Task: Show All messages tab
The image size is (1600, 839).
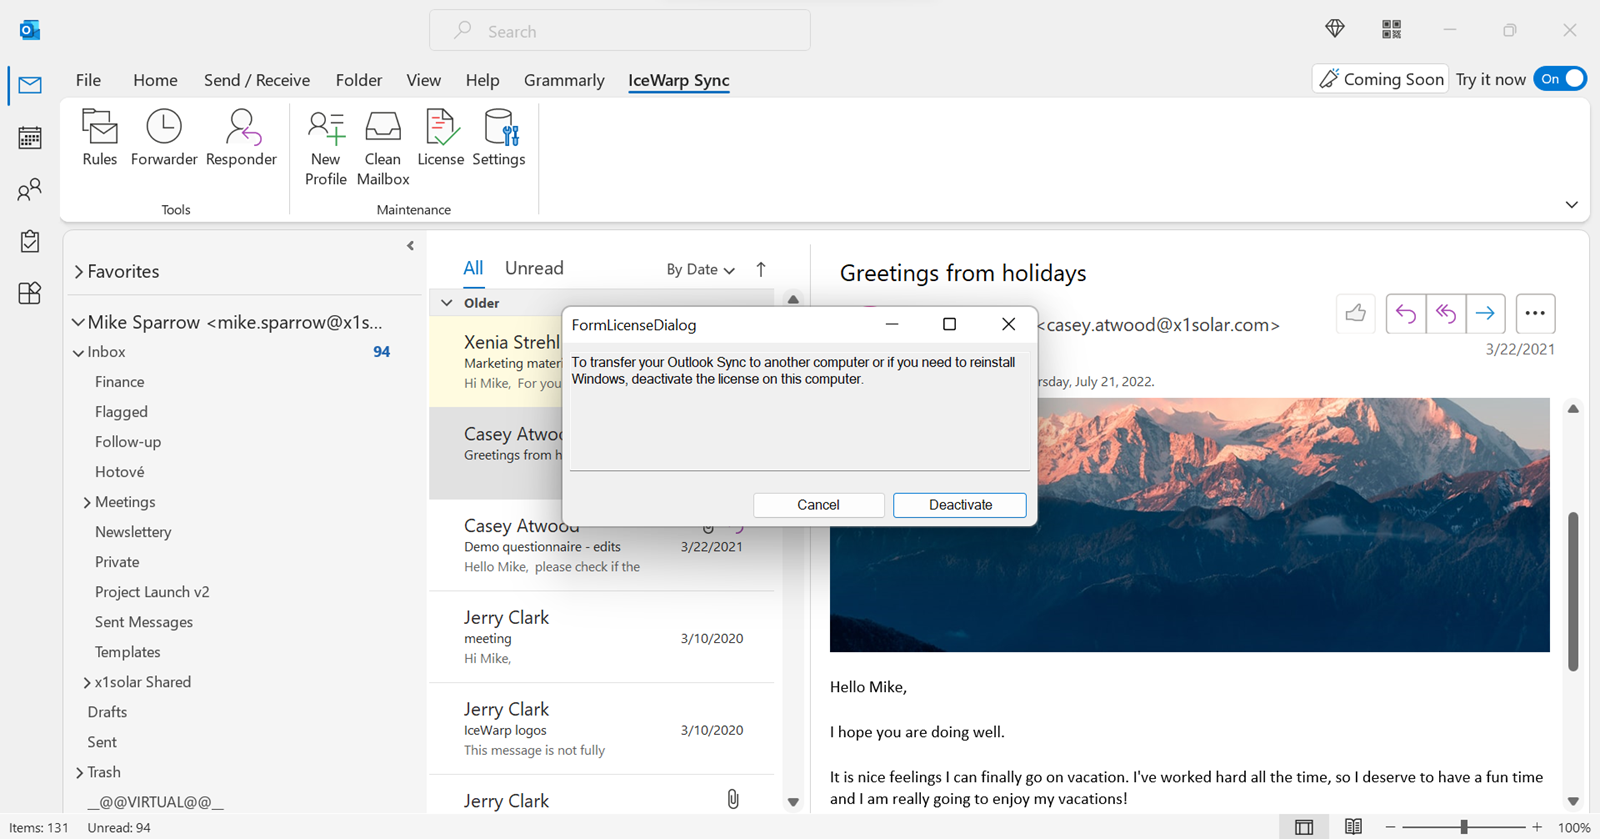Action: click(473, 268)
